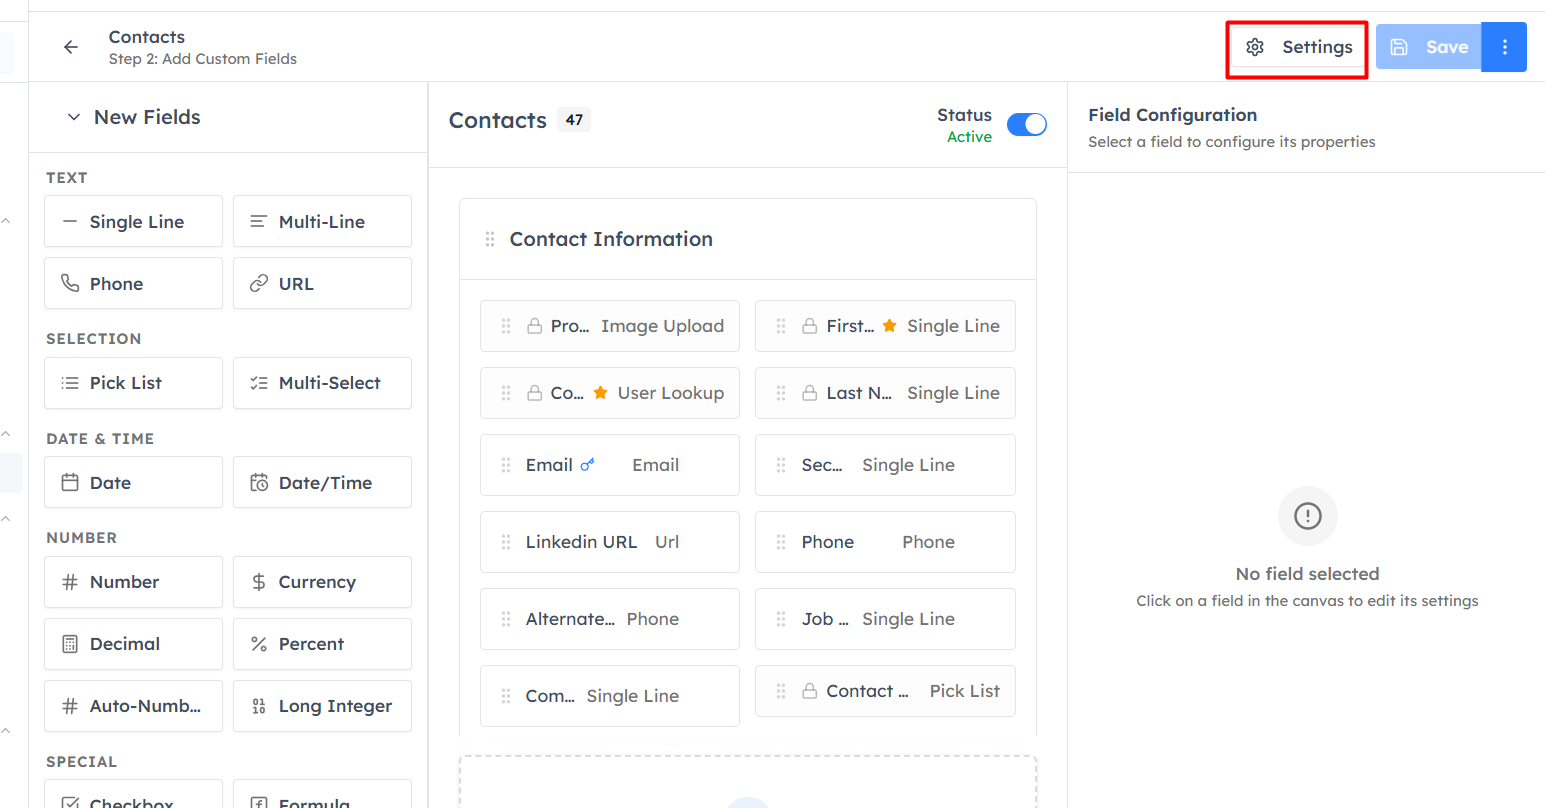Image resolution: width=1545 pixels, height=808 pixels.
Task: Open the three-dot menu beside Save
Action: coord(1504,47)
